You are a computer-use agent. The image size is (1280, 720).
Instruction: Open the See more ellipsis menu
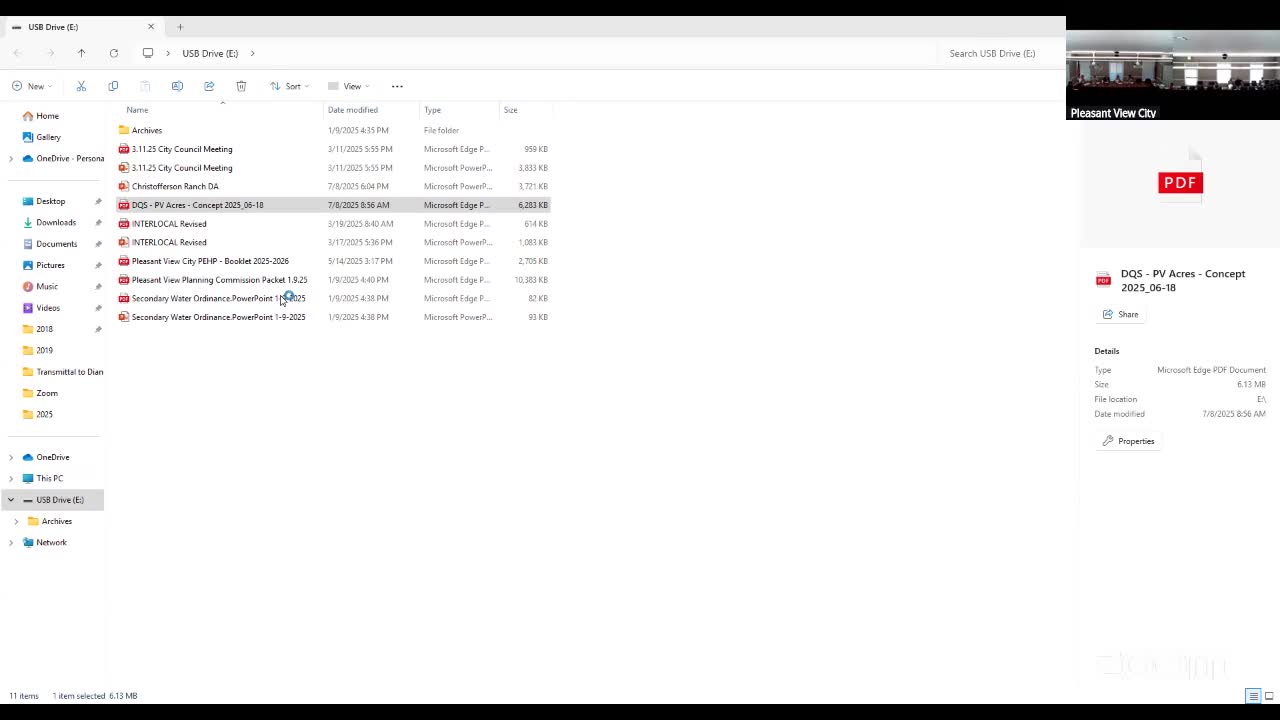[x=397, y=86]
